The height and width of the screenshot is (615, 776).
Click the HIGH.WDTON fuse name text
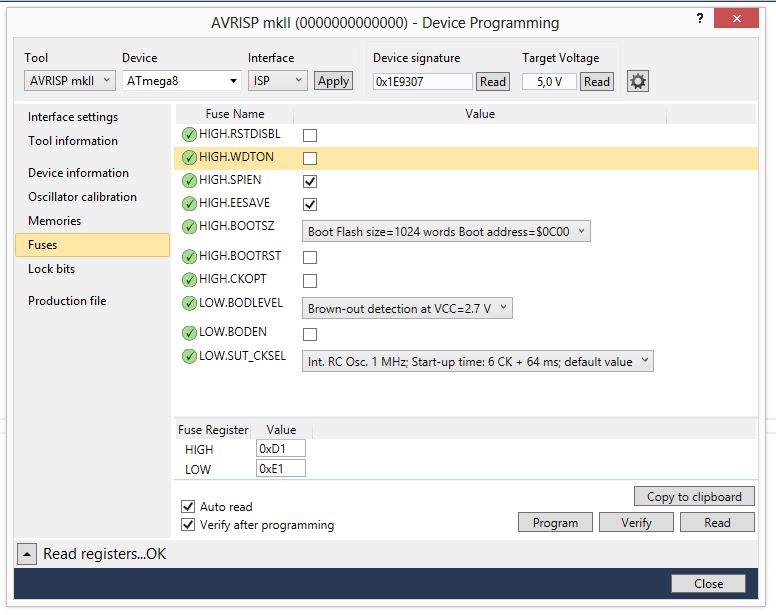236,157
